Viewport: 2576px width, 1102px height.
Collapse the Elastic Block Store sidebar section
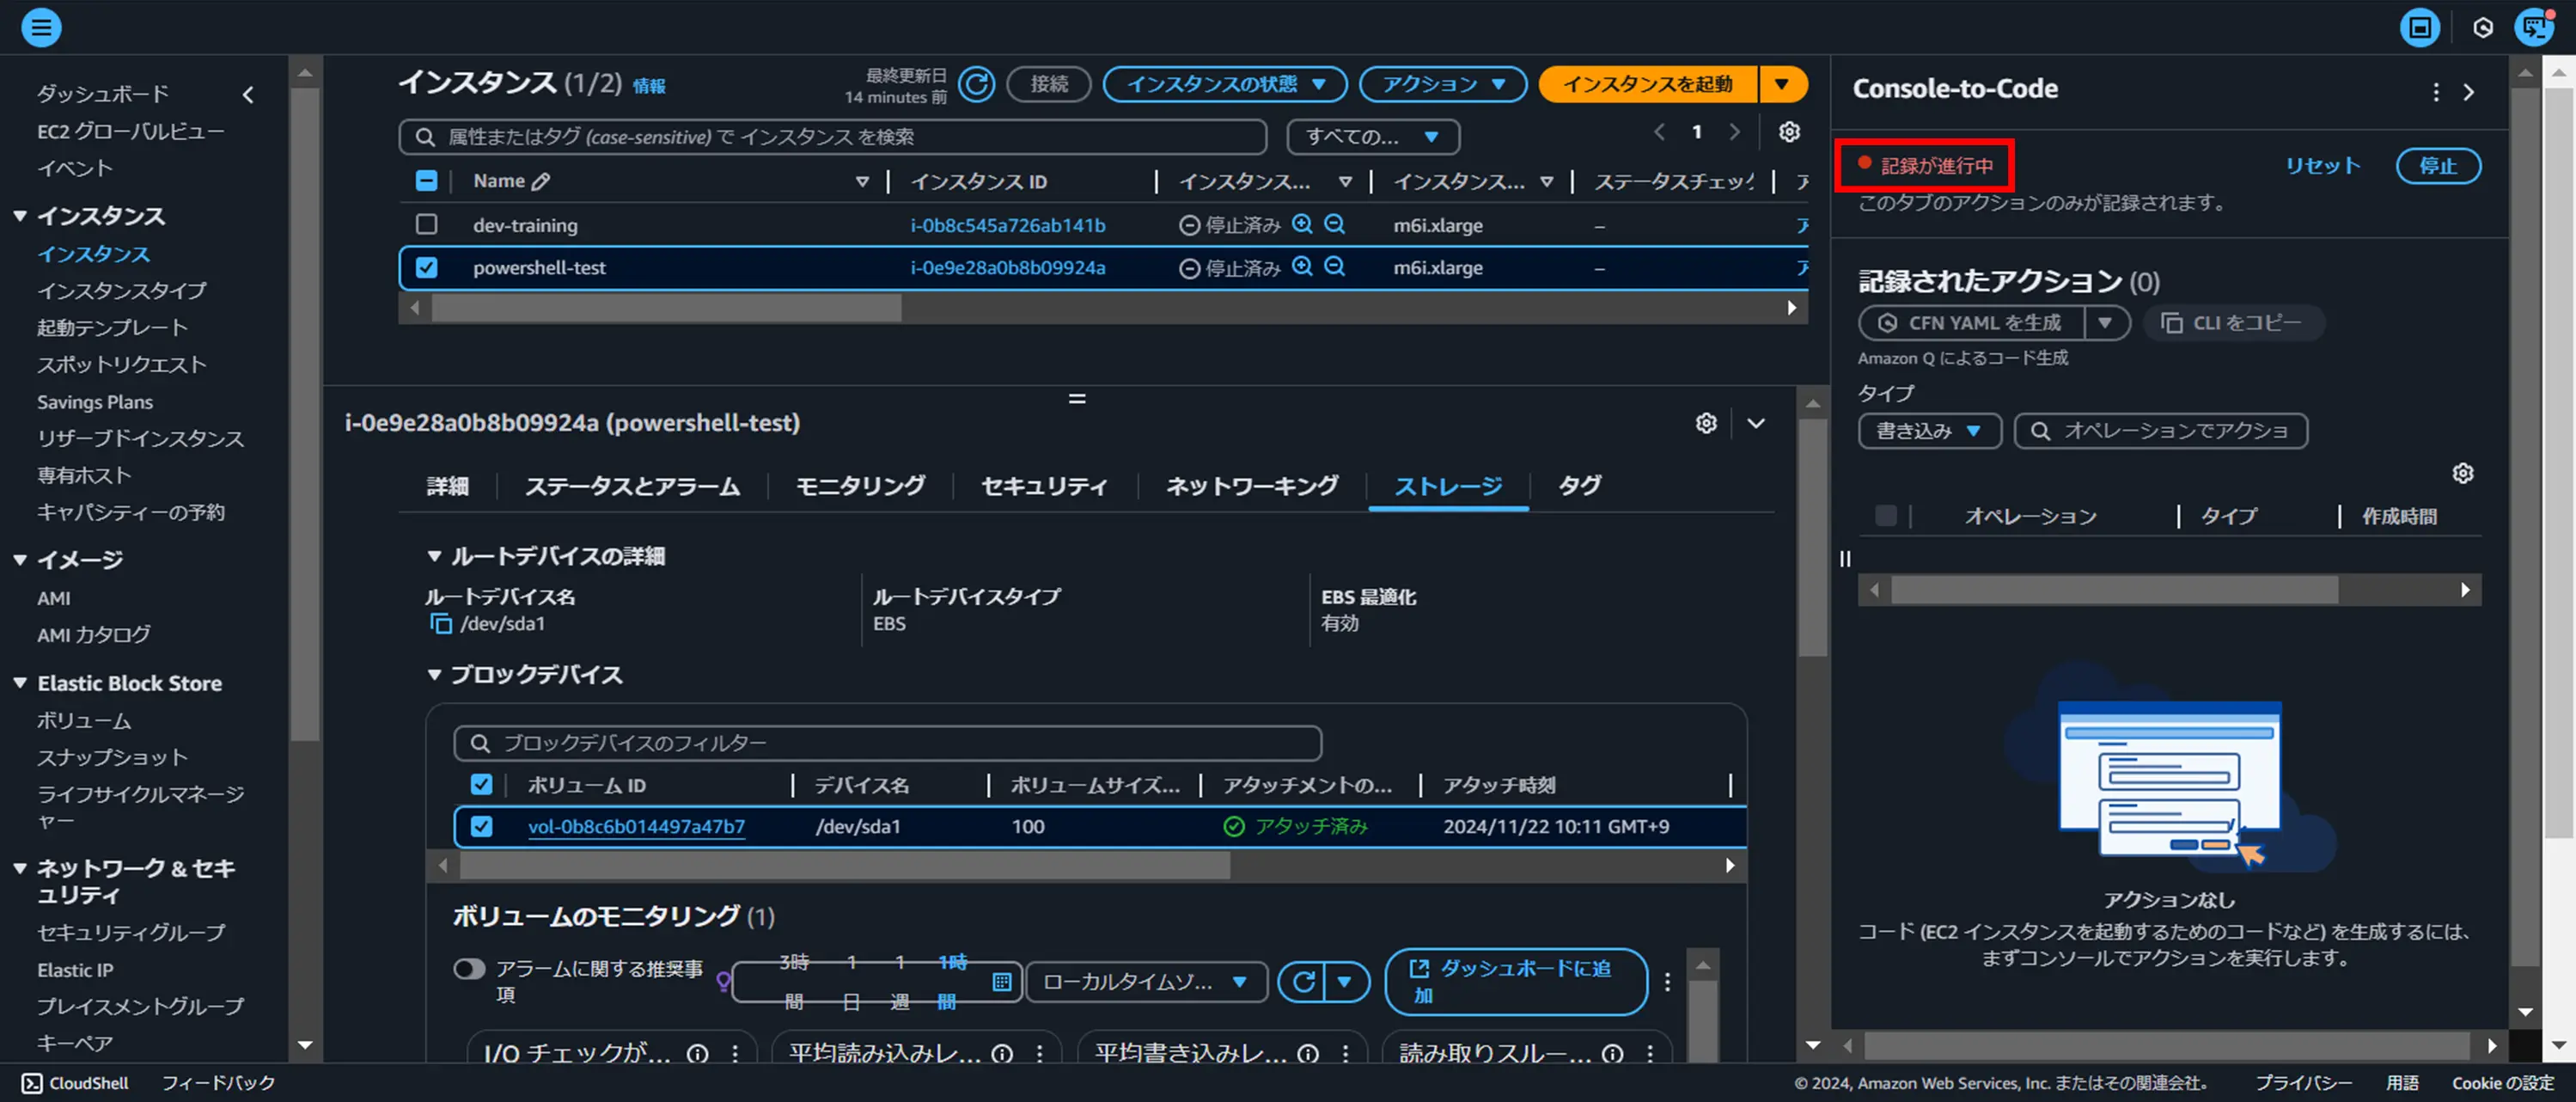click(19, 683)
